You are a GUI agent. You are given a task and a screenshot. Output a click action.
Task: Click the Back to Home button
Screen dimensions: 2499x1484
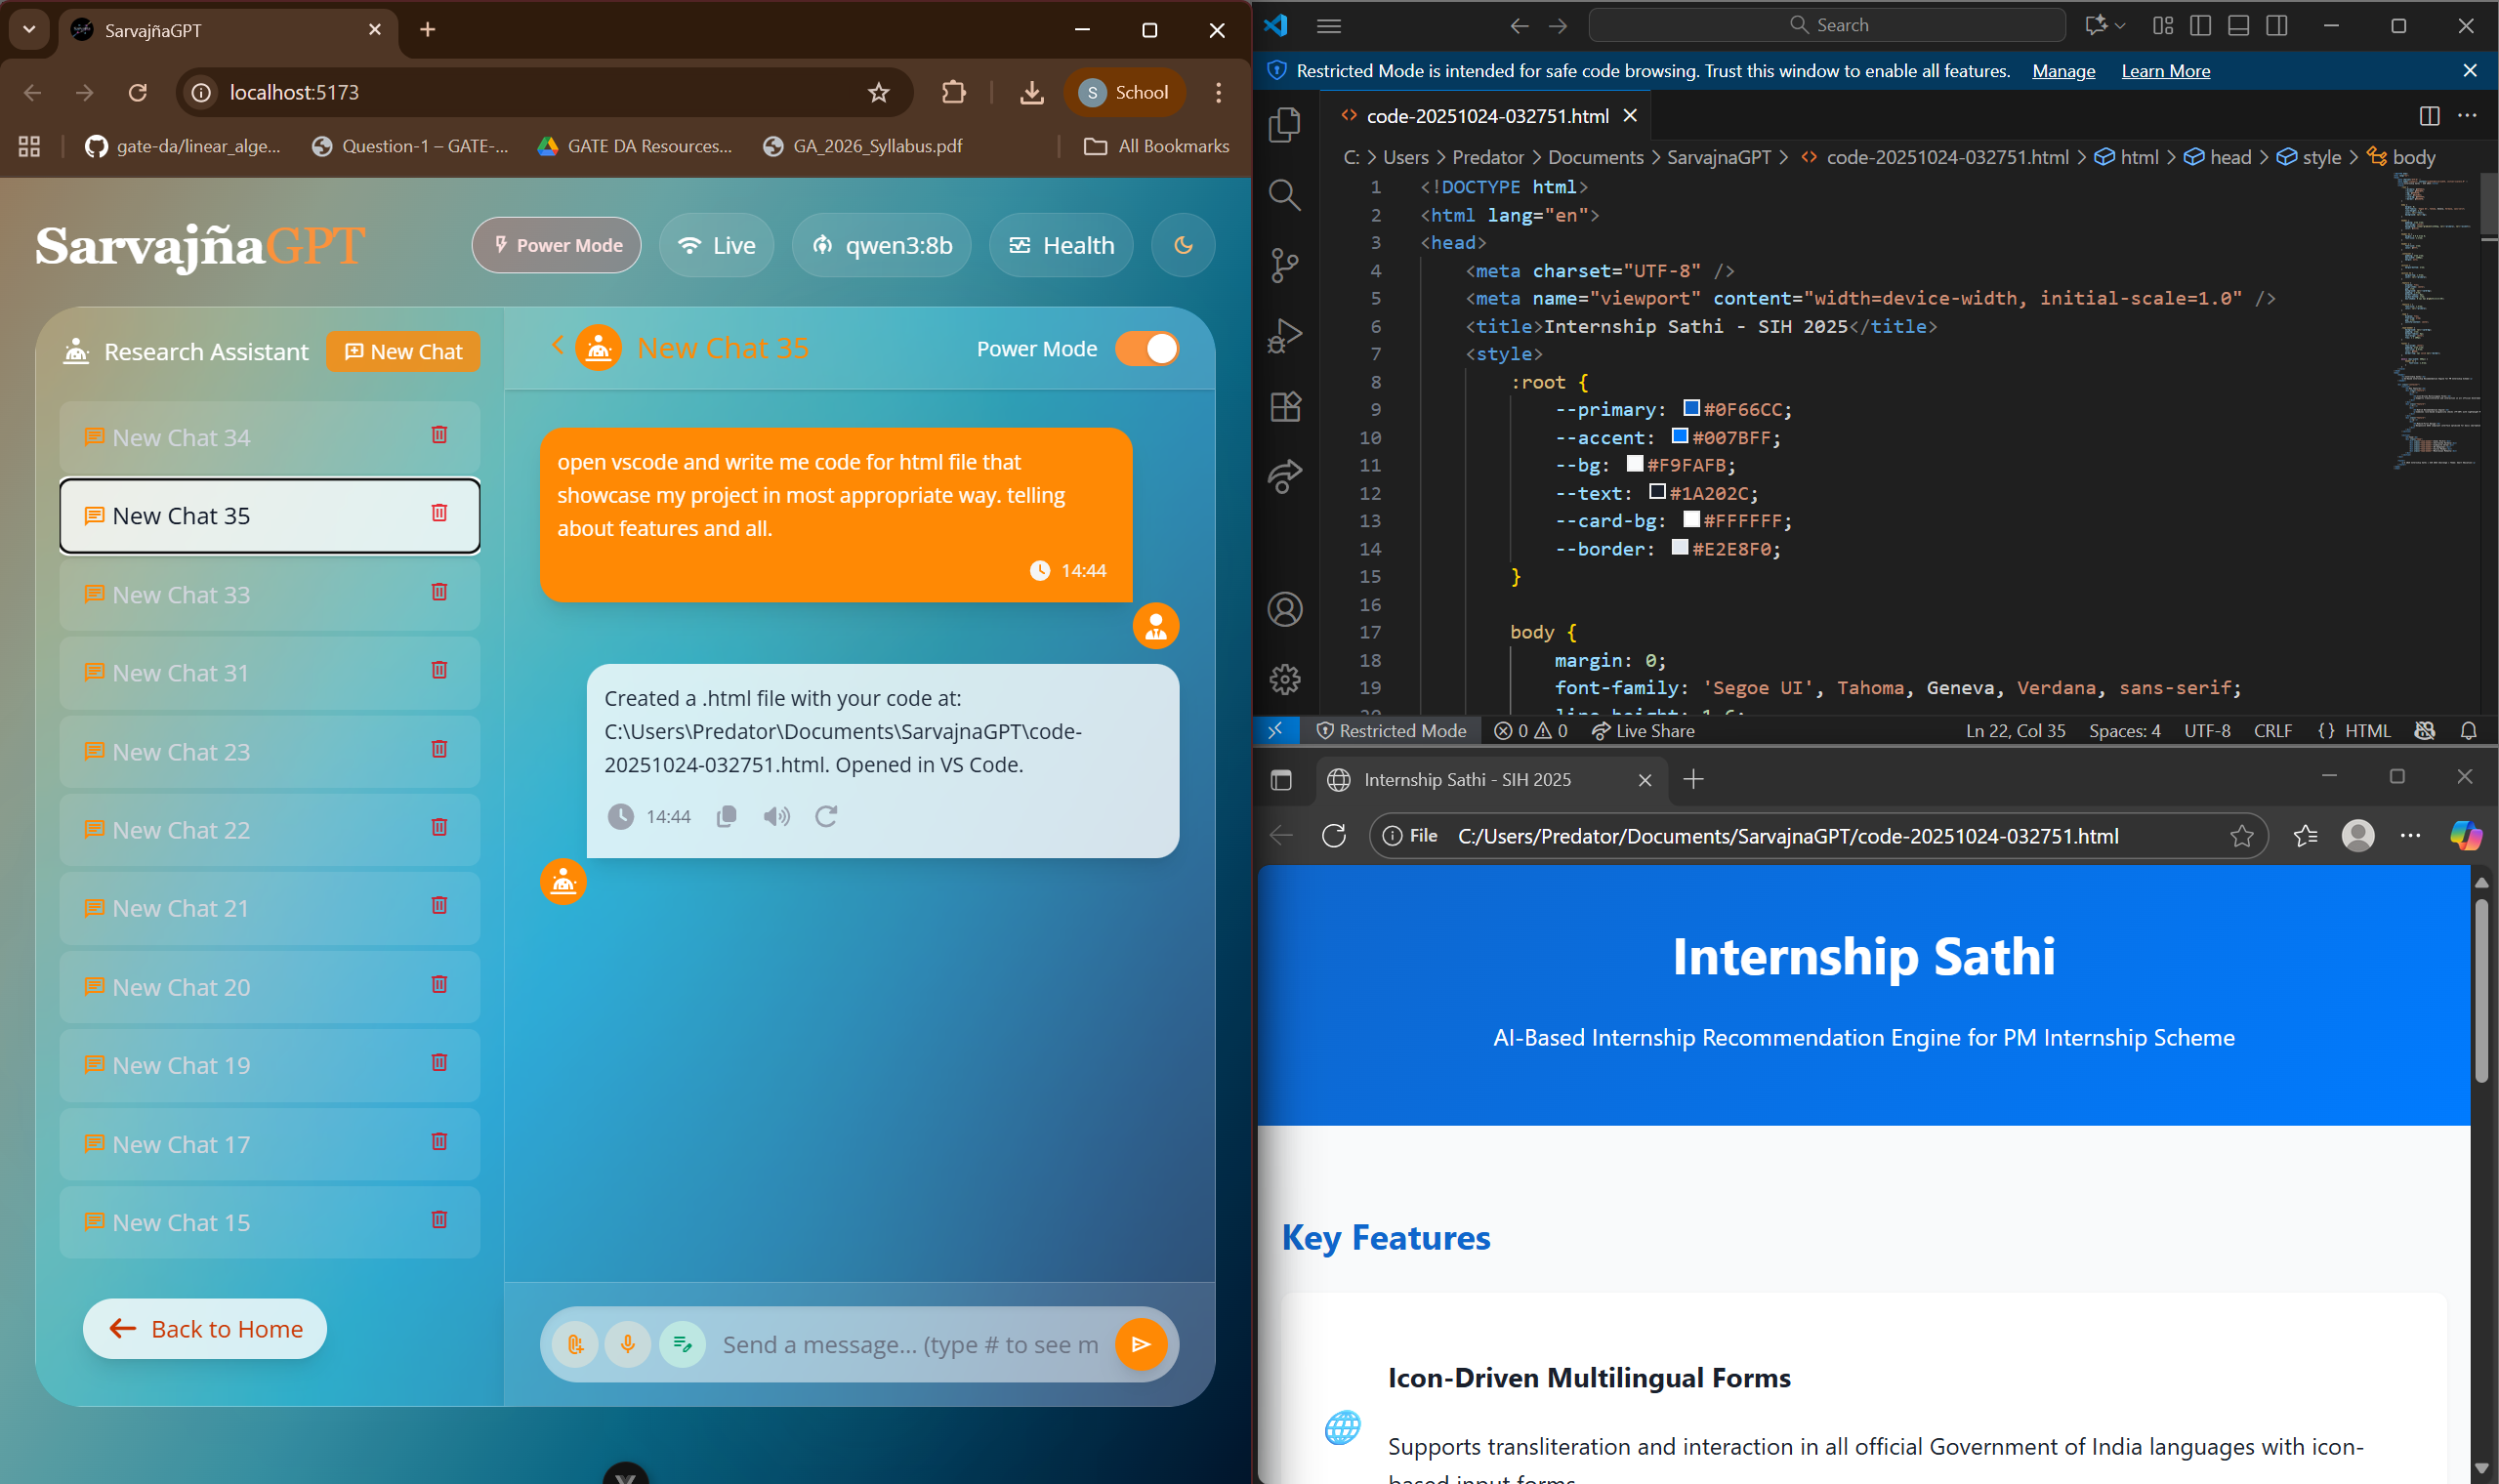205,1329
